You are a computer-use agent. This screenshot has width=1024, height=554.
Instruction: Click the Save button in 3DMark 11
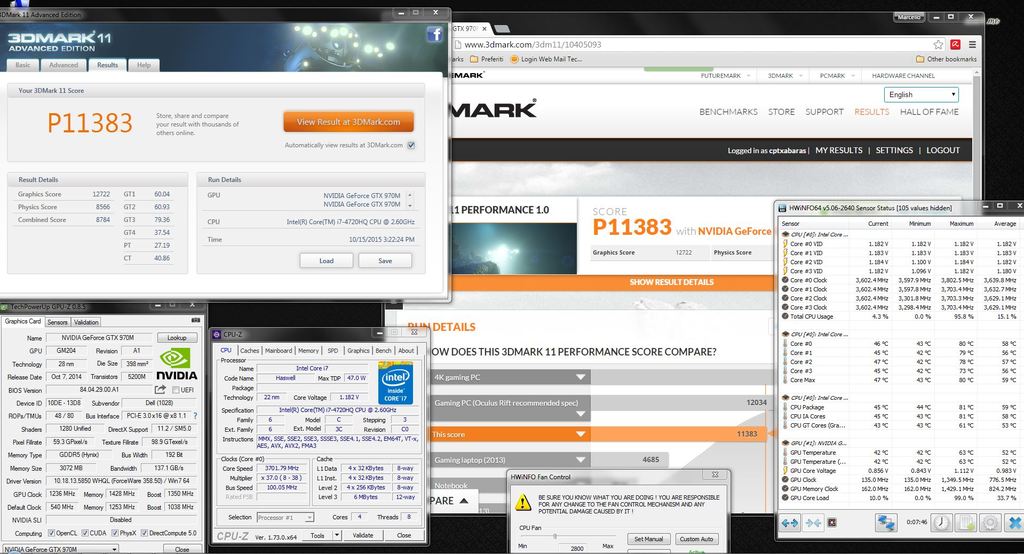(x=385, y=261)
